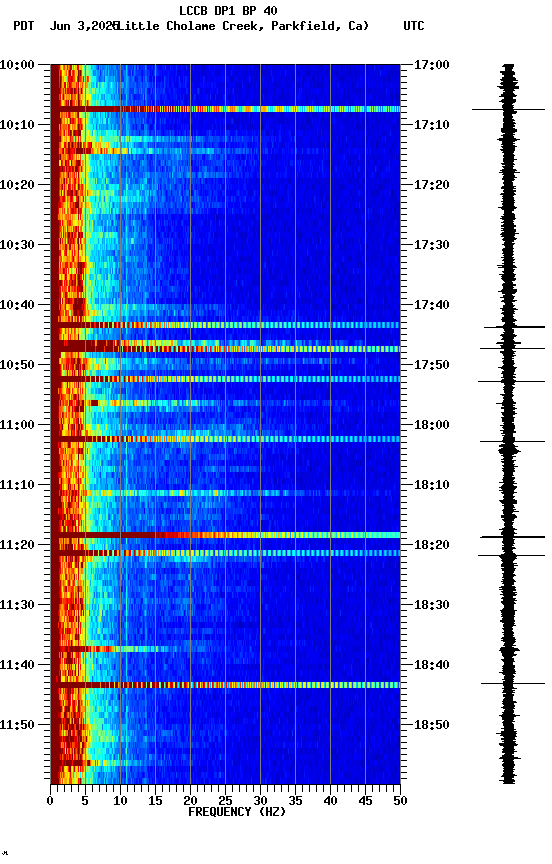Click the strong broadband band just before 11:20 PDT
This screenshot has height=864, width=552.
[x=225, y=535]
